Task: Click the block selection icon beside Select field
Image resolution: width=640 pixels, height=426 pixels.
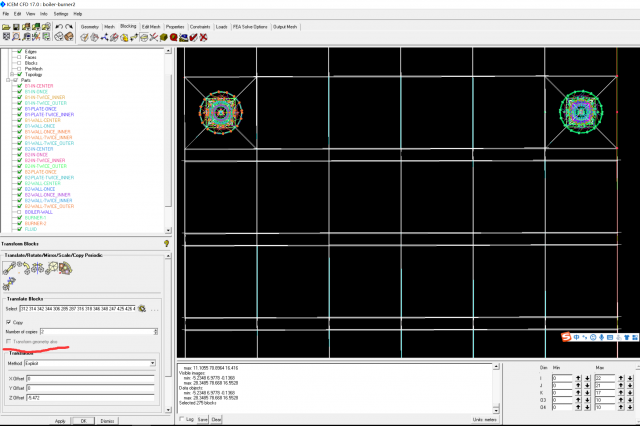Action: click(x=143, y=308)
